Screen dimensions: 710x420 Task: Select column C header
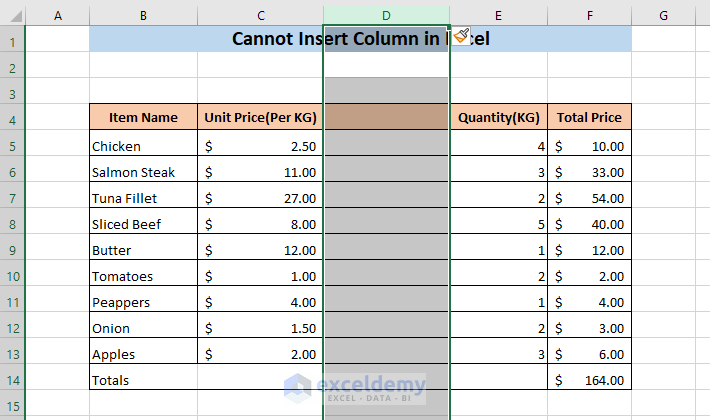tap(260, 15)
